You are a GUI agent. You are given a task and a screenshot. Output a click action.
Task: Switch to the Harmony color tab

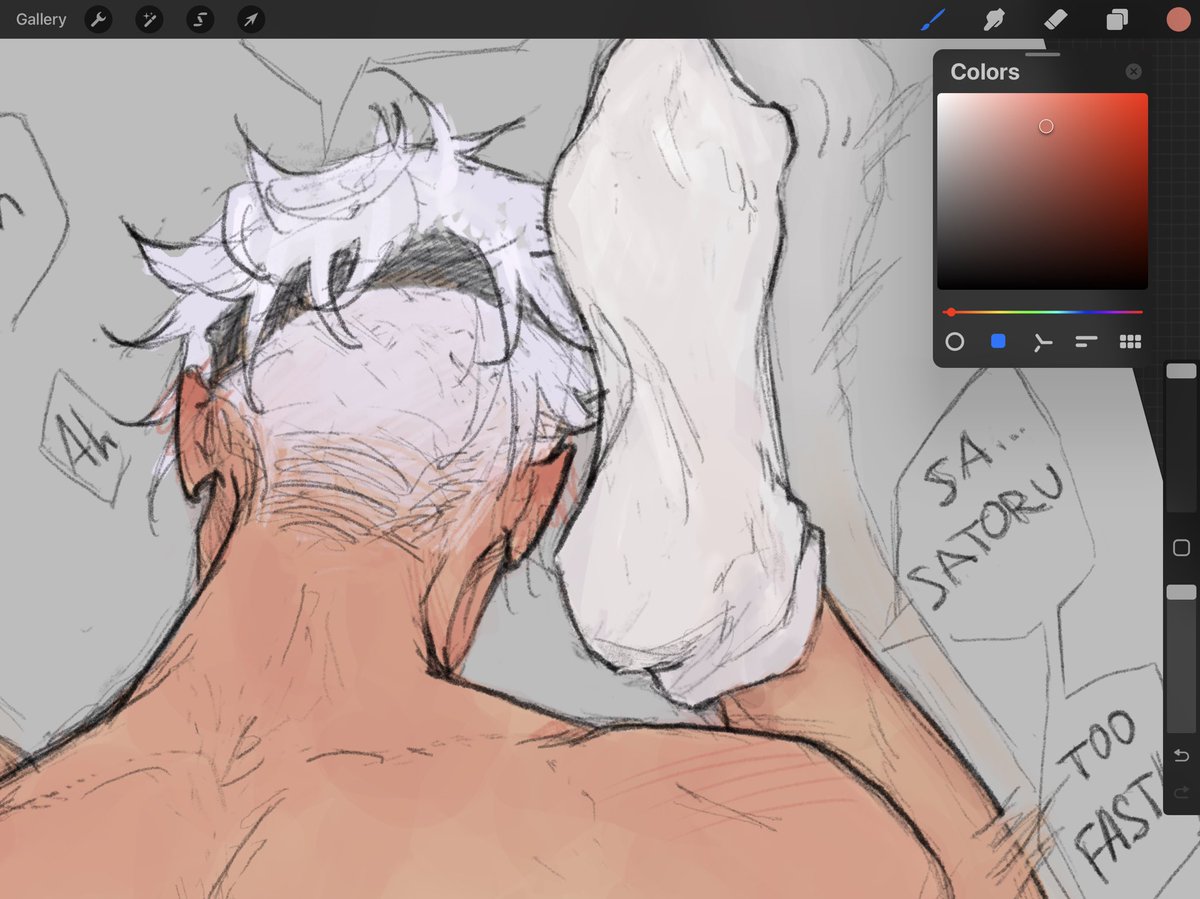(1042, 342)
